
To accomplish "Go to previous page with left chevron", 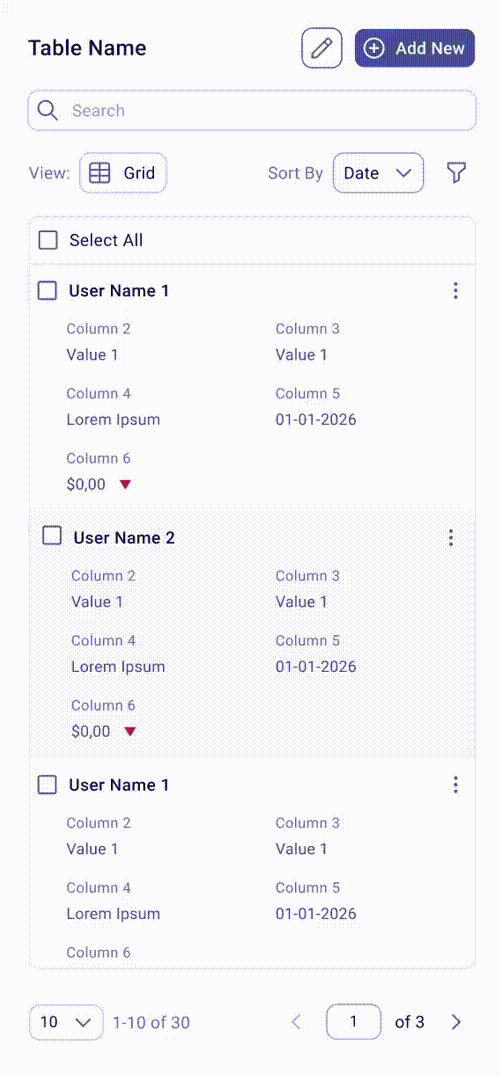I will click(296, 1022).
